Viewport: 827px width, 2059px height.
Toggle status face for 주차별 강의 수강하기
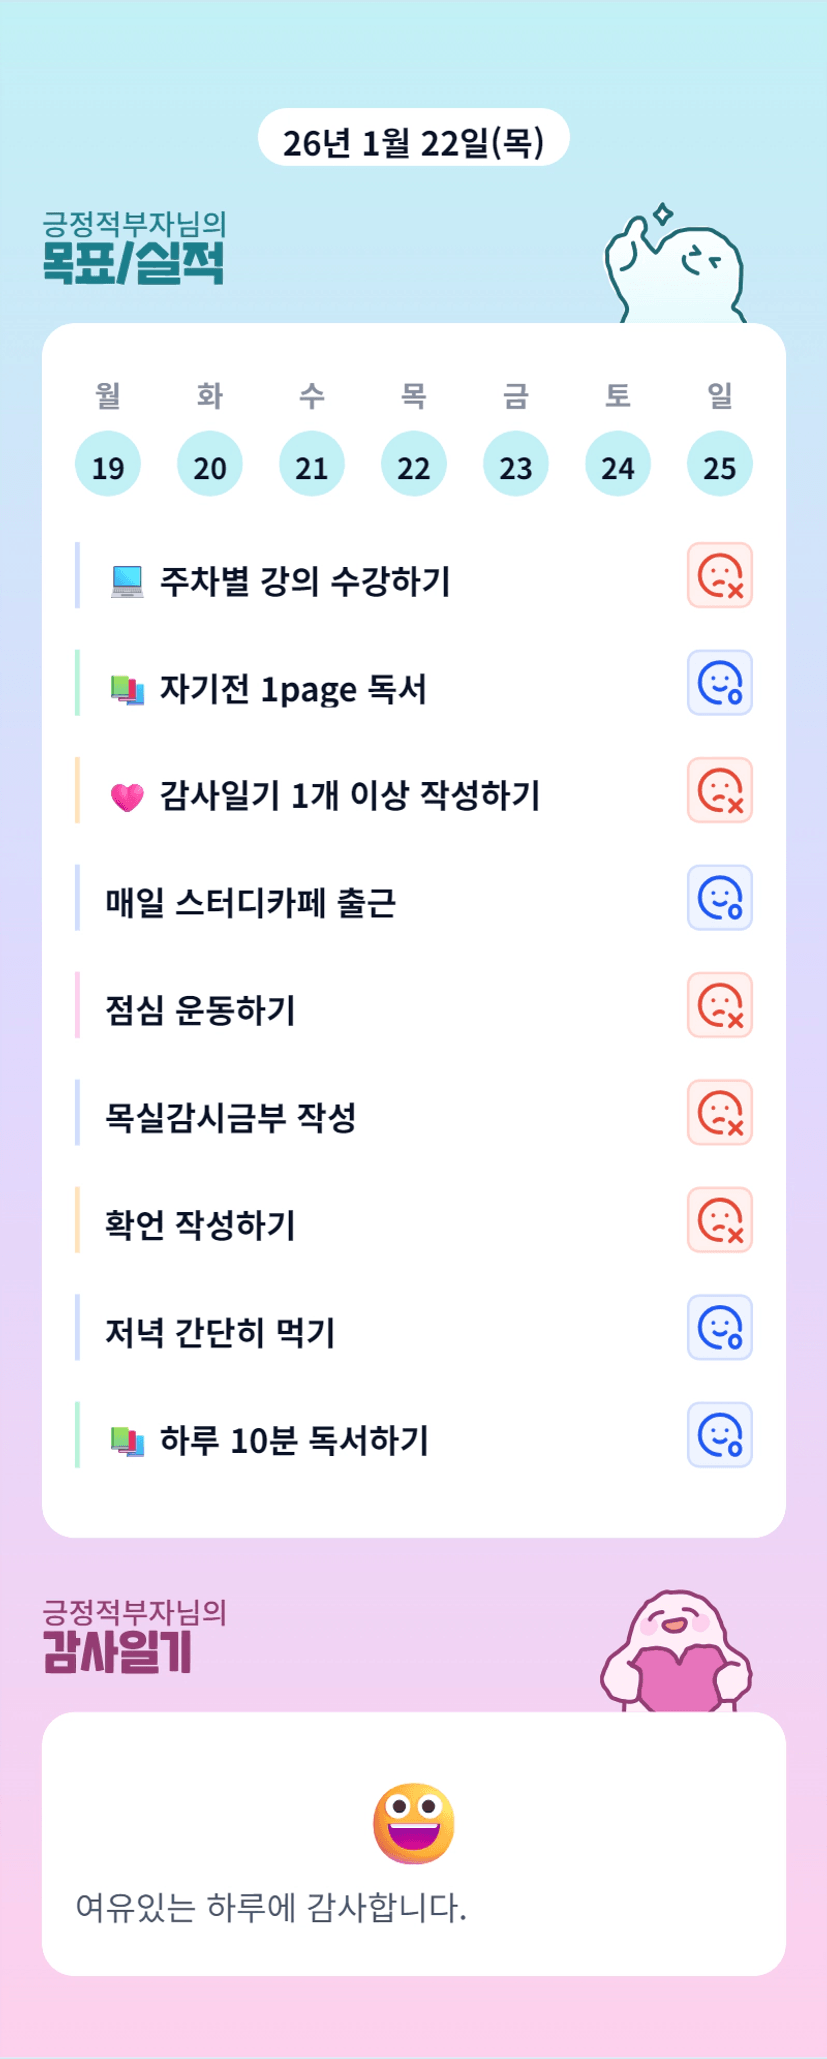[x=719, y=575]
